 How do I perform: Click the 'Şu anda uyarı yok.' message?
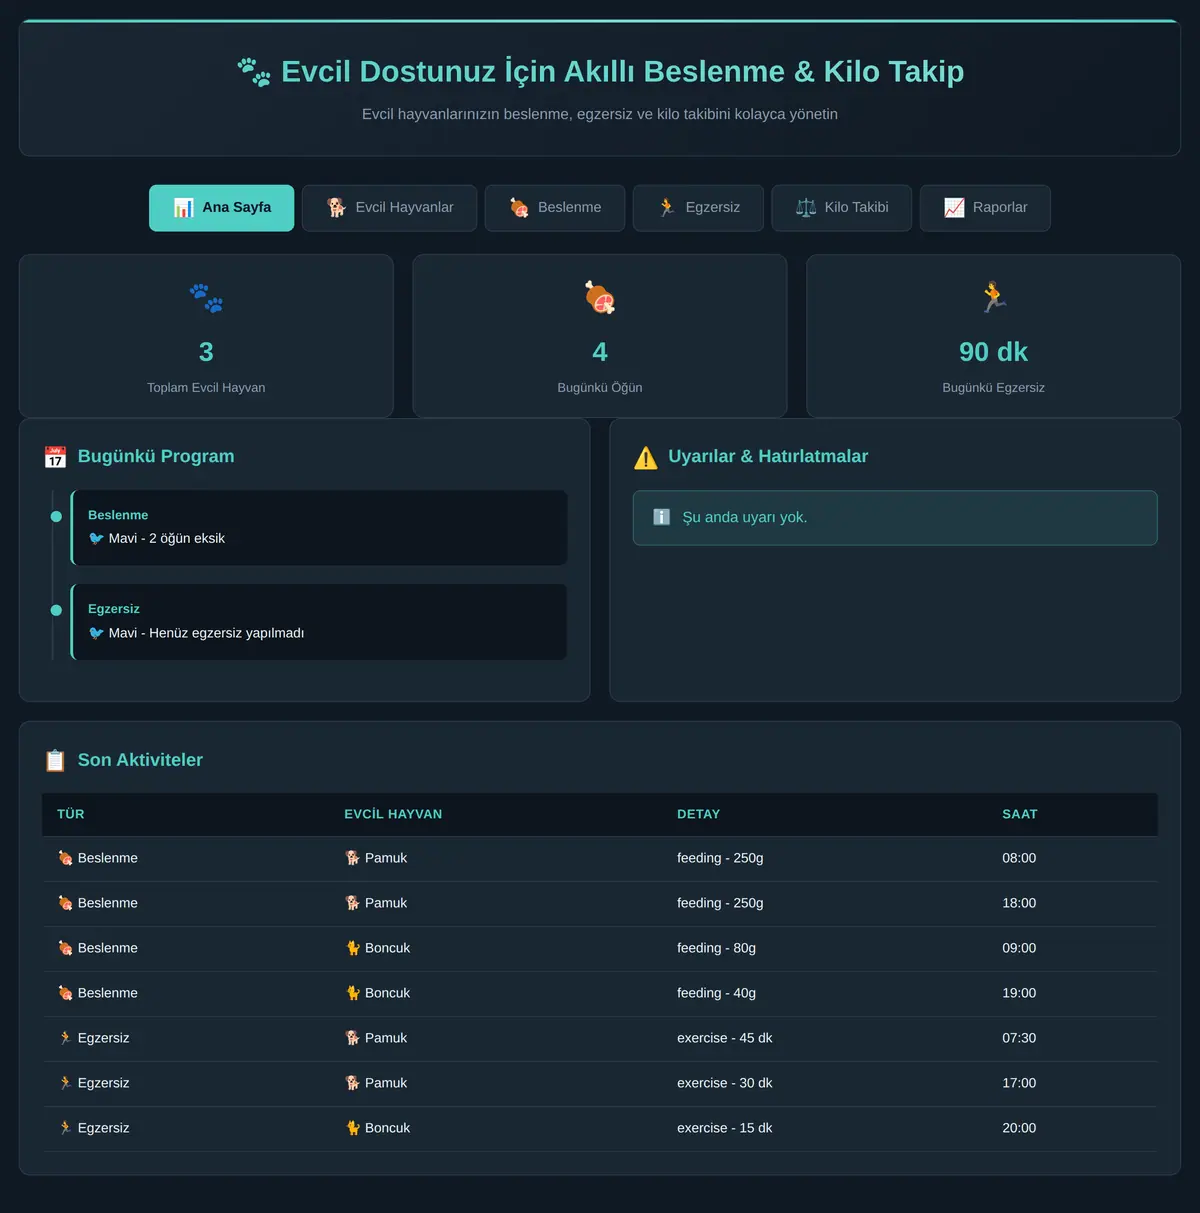tap(744, 517)
